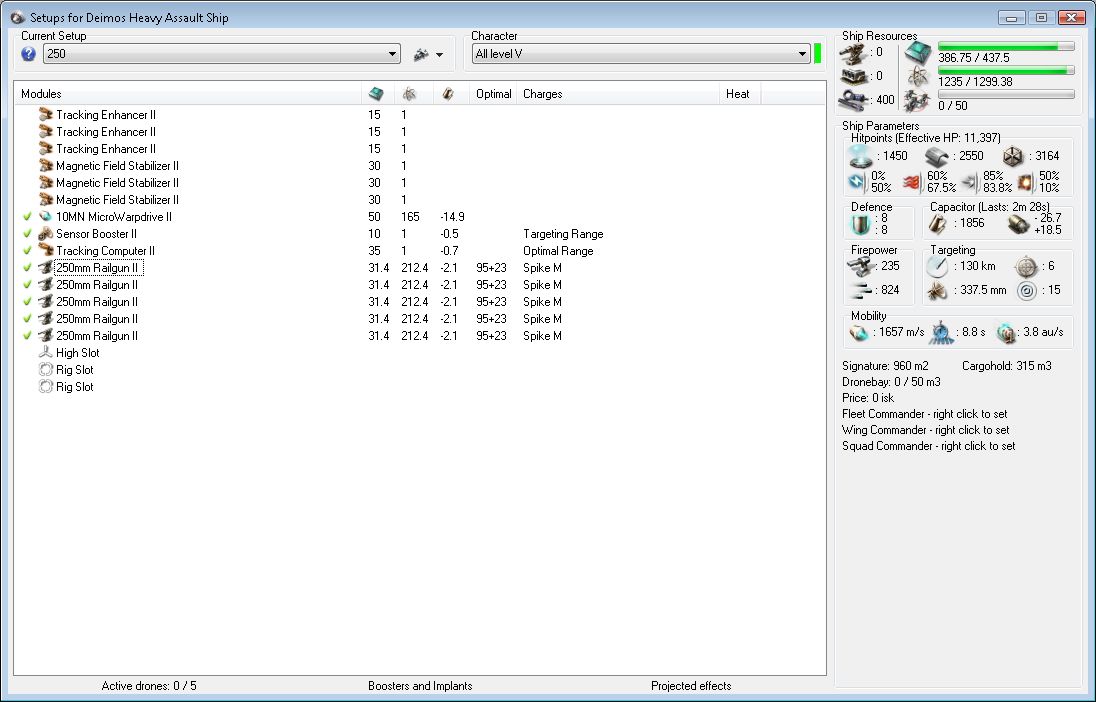Screen dimensions: 1096x702
Task: Open the ship options arrow beside setup dropdown
Action: point(440,55)
